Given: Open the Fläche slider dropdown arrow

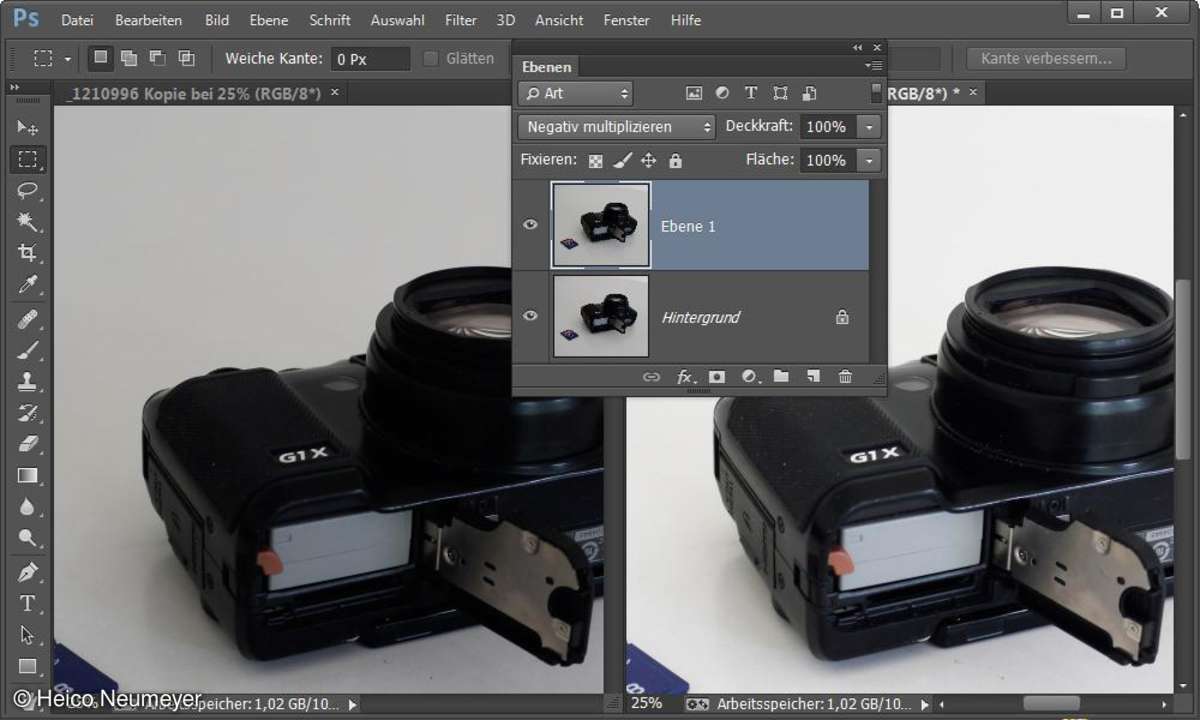Looking at the screenshot, I should 871,160.
